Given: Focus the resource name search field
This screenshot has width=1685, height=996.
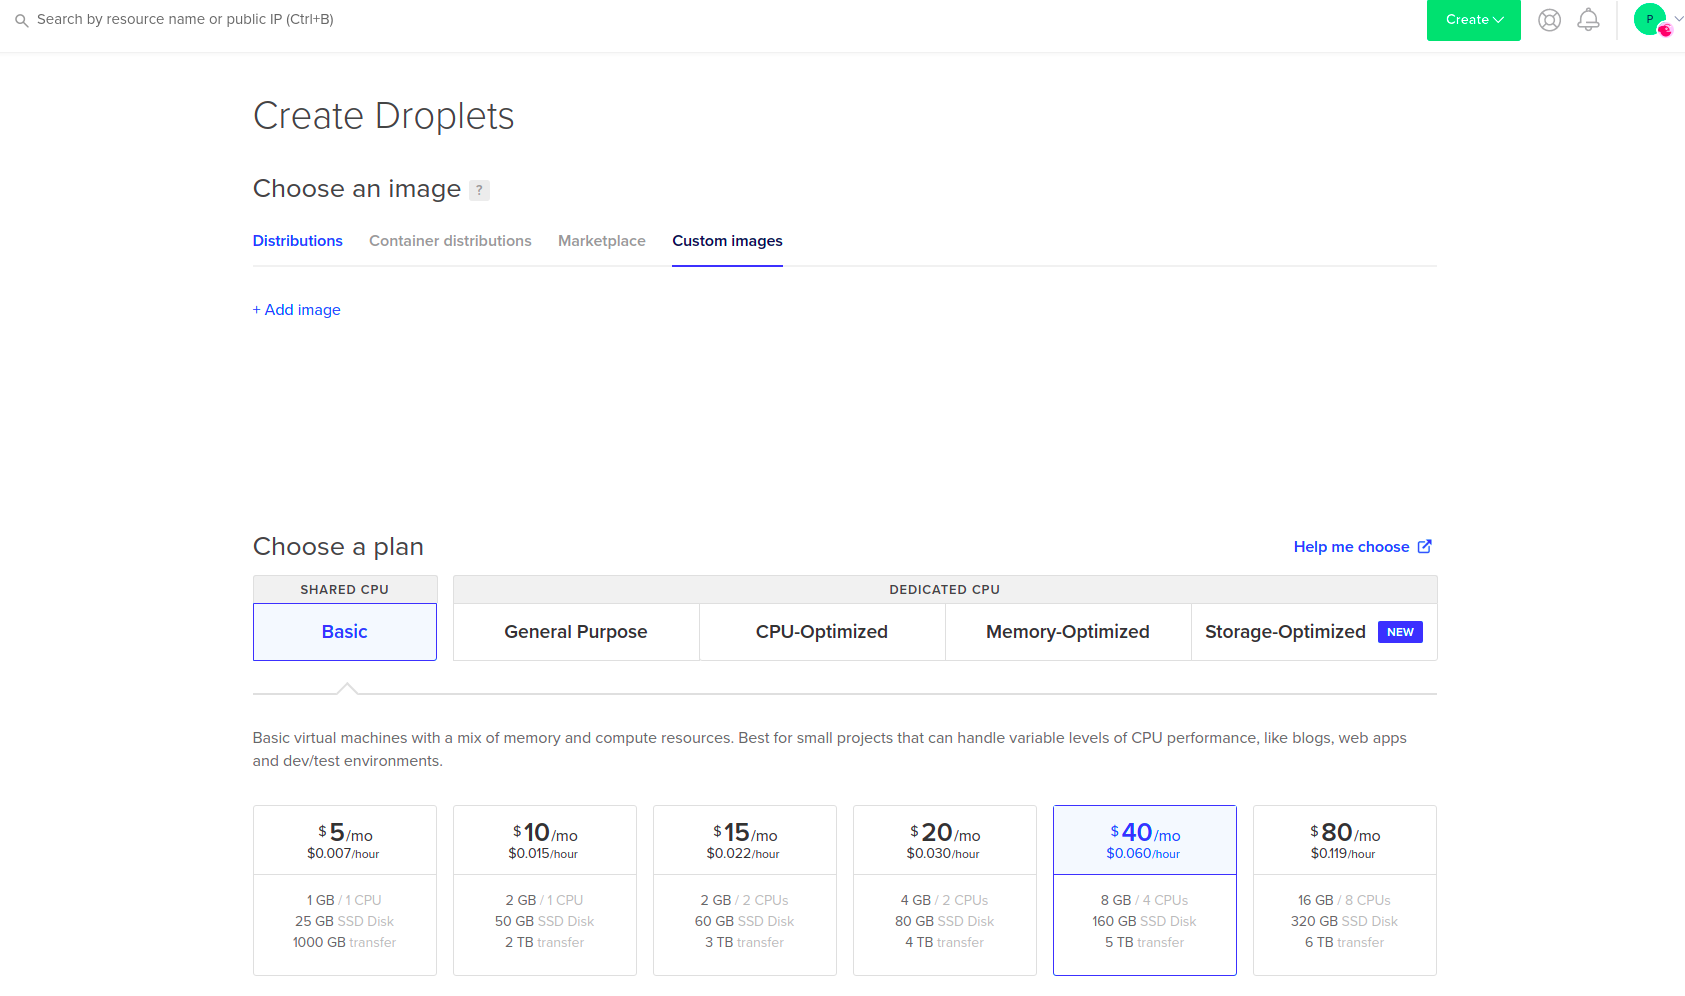Looking at the screenshot, I should tap(185, 20).
